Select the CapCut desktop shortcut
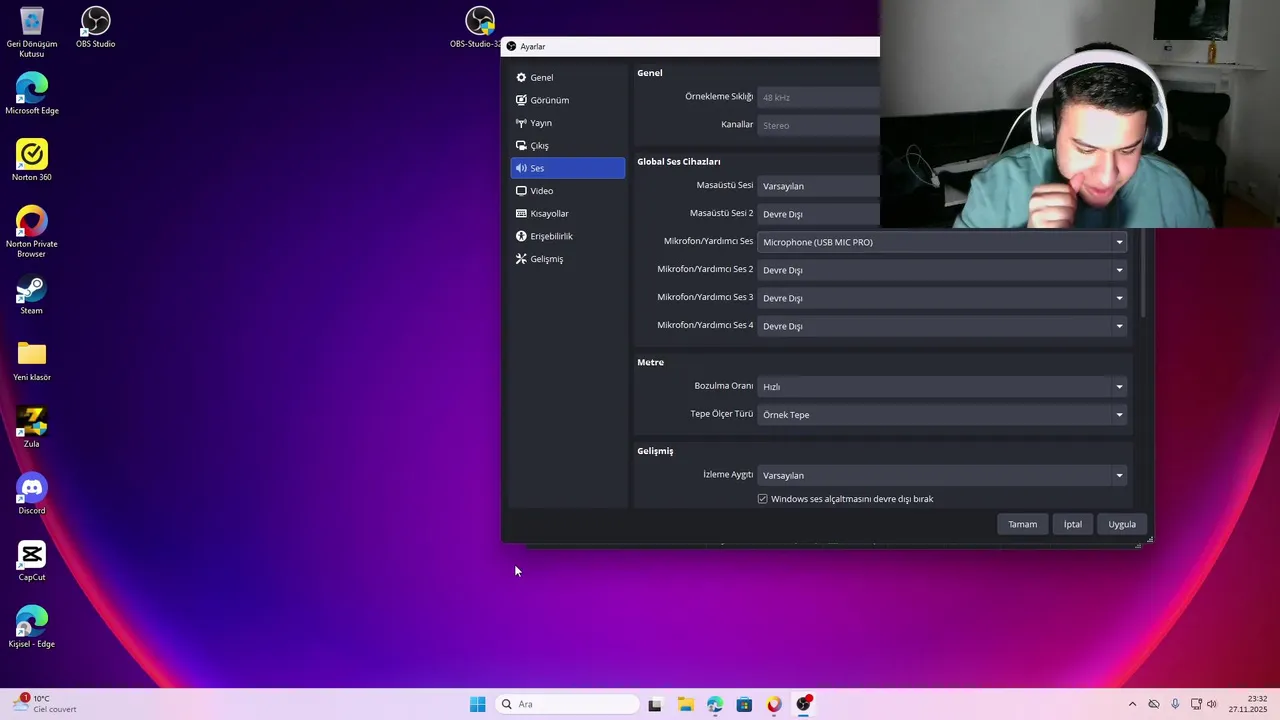The width and height of the screenshot is (1280, 720). [31, 561]
